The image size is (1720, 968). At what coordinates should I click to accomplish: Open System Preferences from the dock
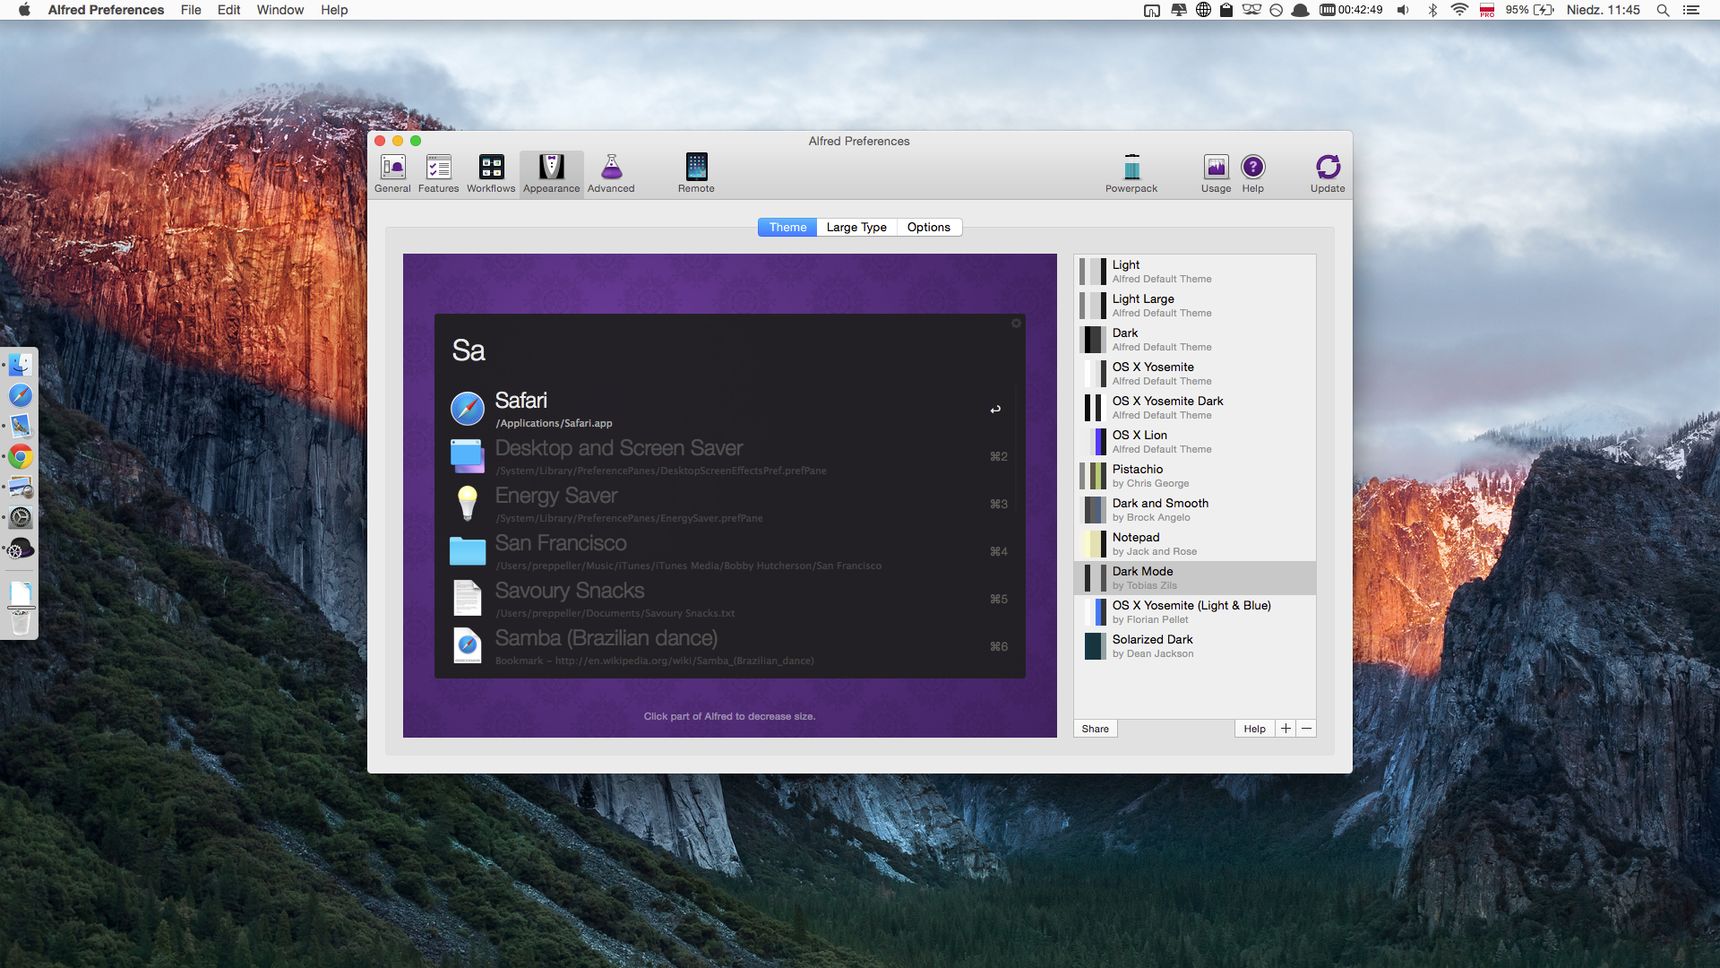(x=20, y=517)
